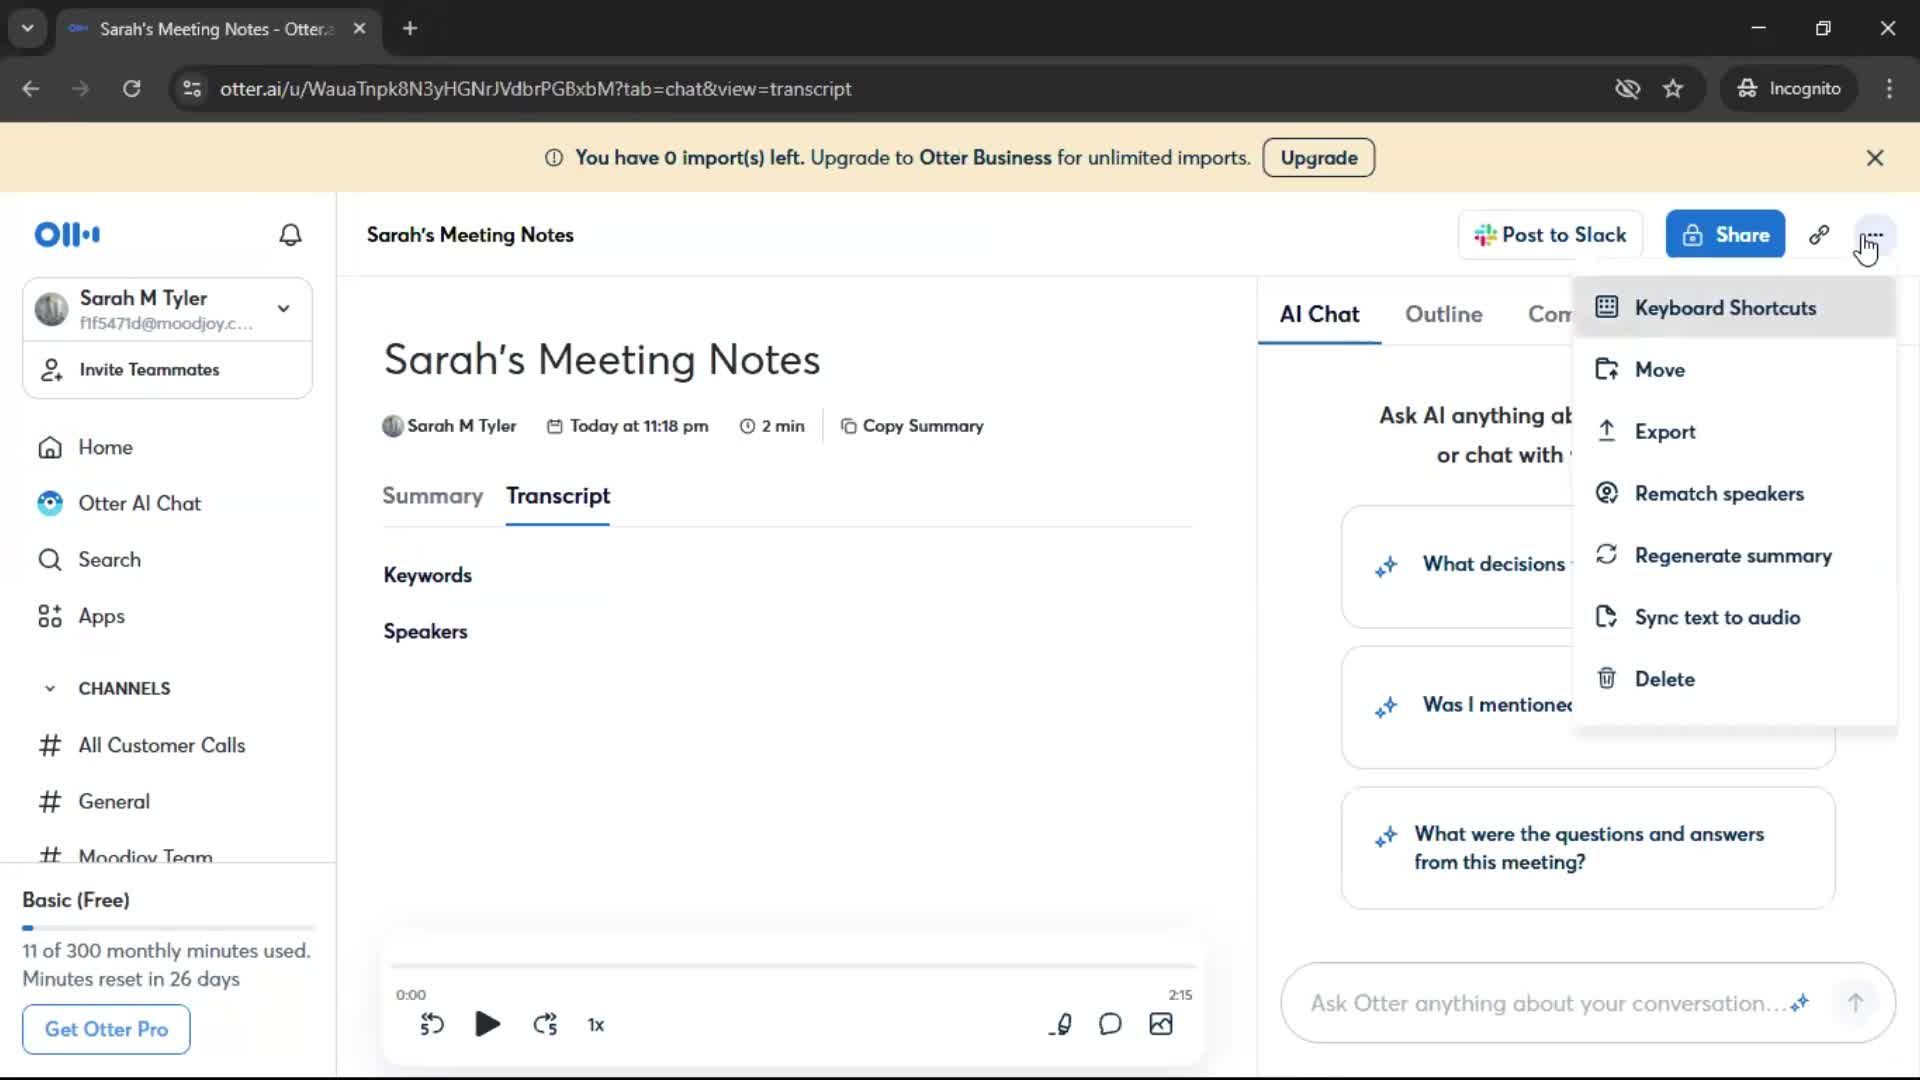Viewport: 1920px width, 1080px height.
Task: Open Otter AI Chat in the sidebar
Action: coord(119,503)
